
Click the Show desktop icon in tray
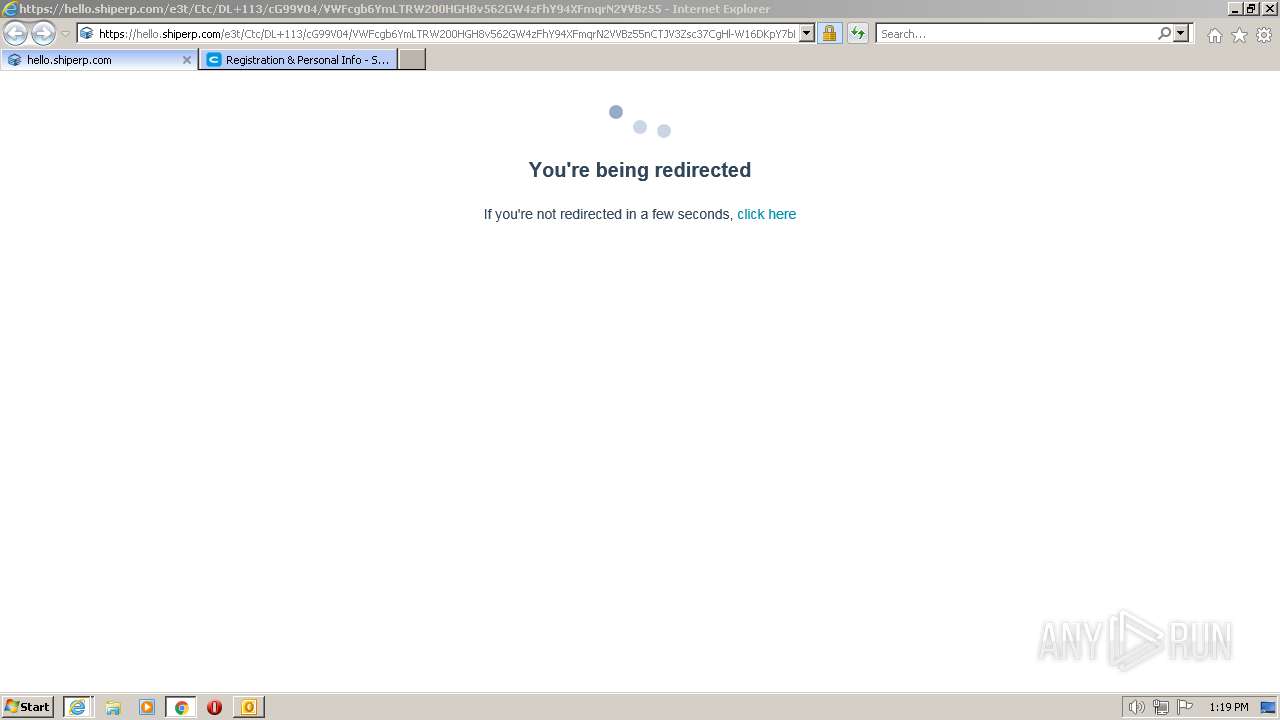(x=1268, y=707)
